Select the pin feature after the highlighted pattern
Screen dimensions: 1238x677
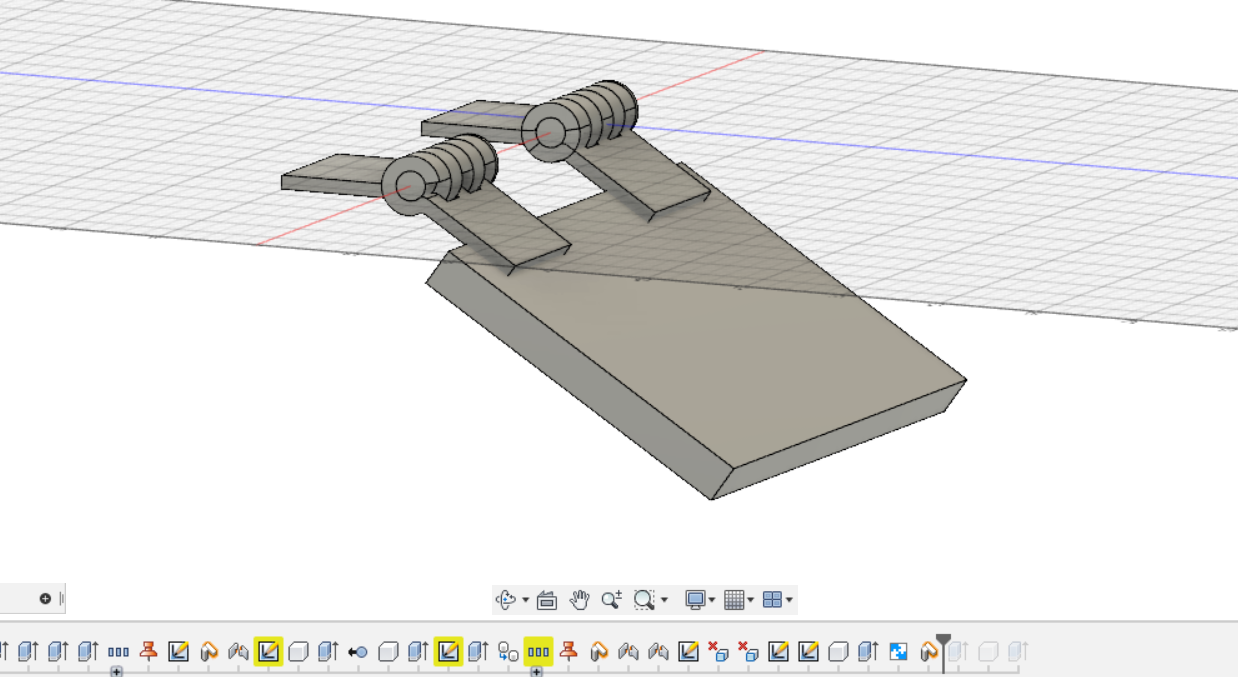click(568, 652)
